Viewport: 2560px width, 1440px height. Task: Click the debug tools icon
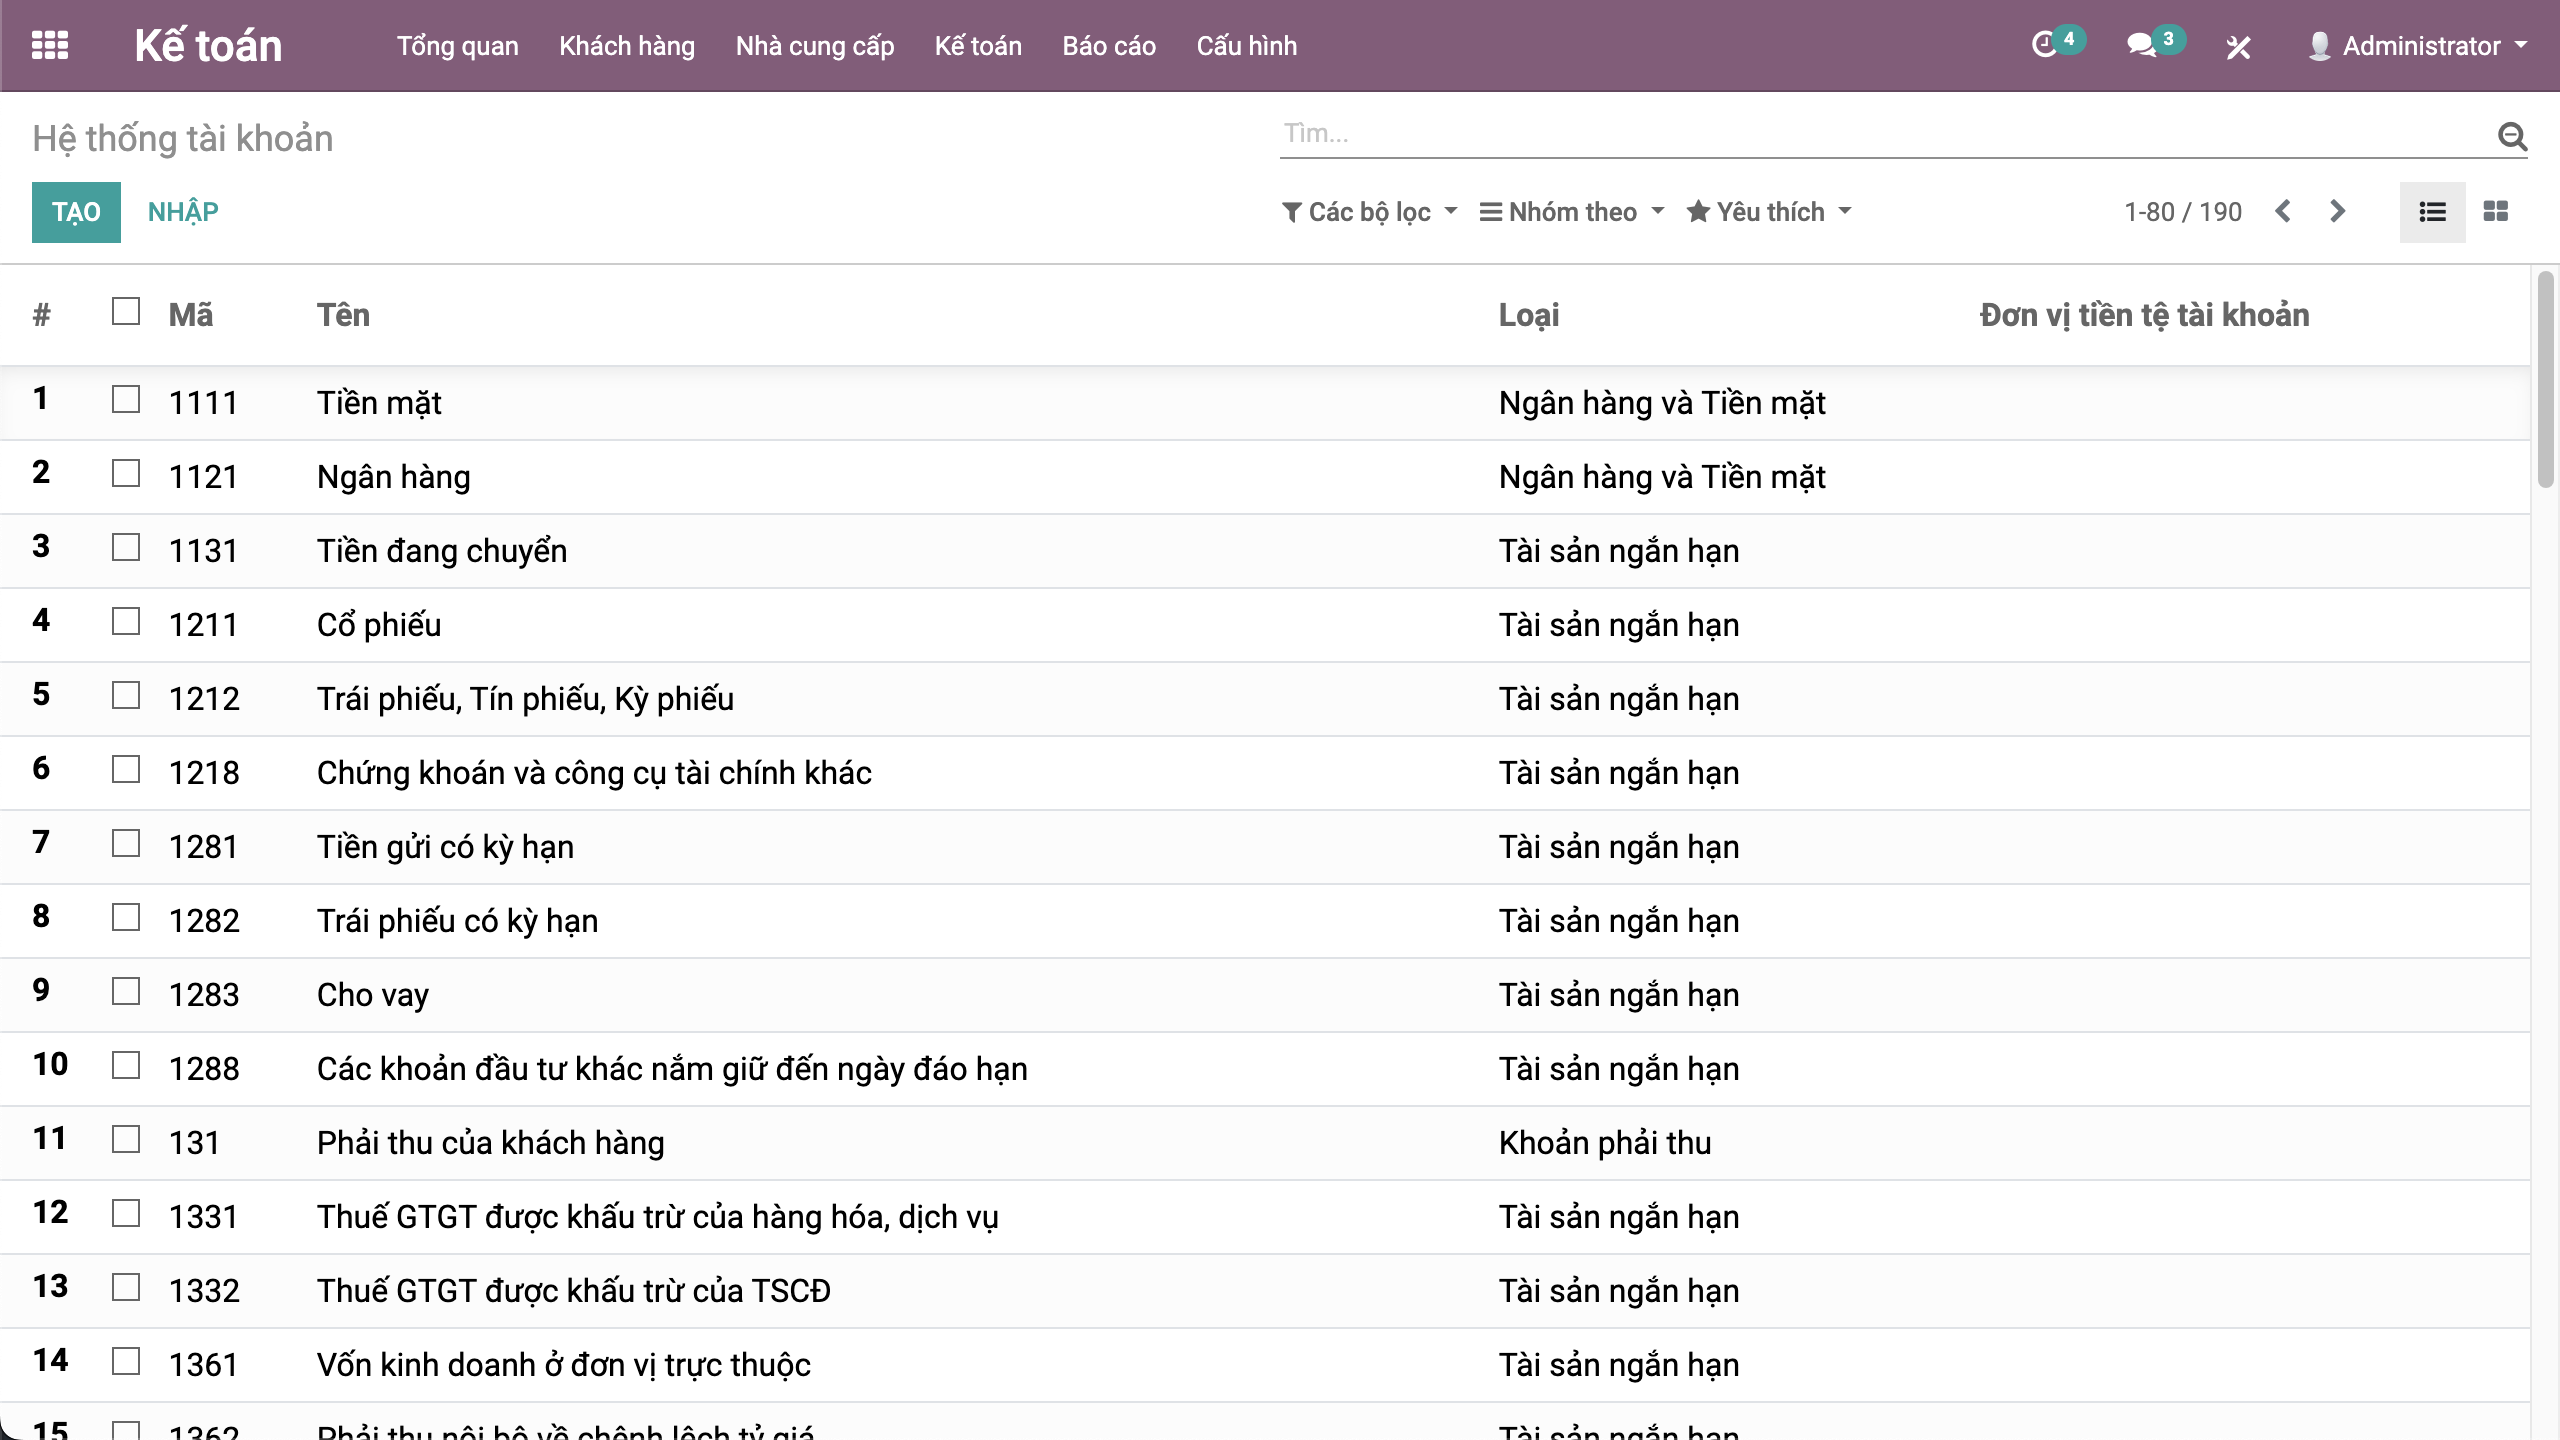[x=2238, y=47]
